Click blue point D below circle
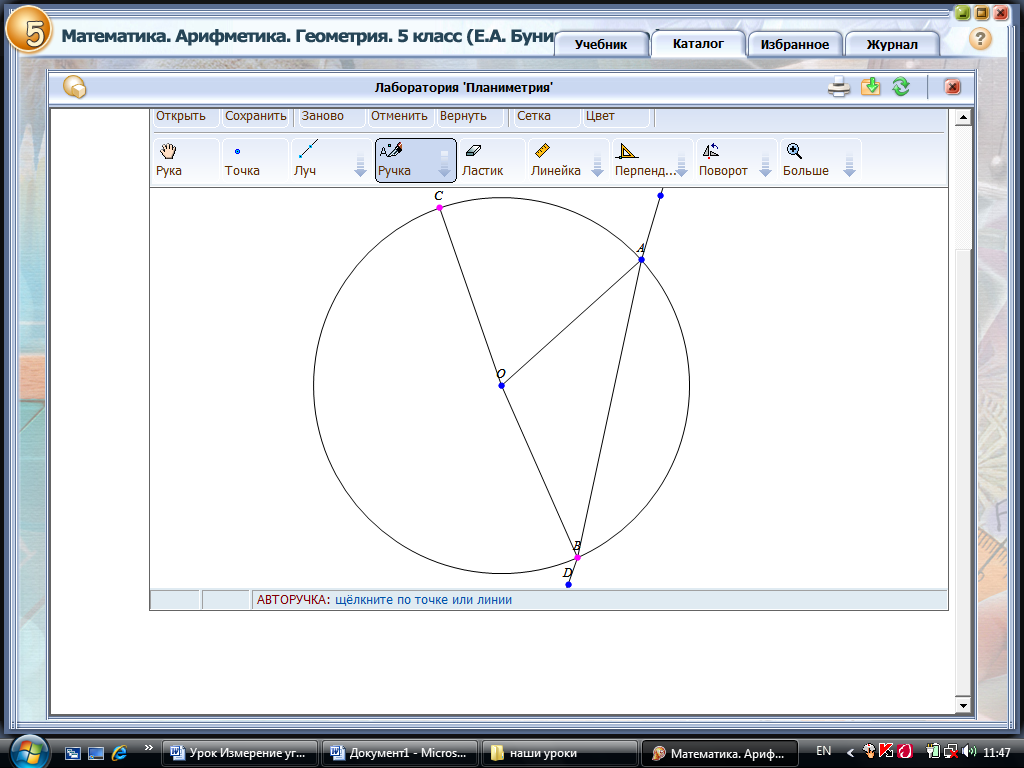This screenshot has width=1024, height=768. (568, 584)
